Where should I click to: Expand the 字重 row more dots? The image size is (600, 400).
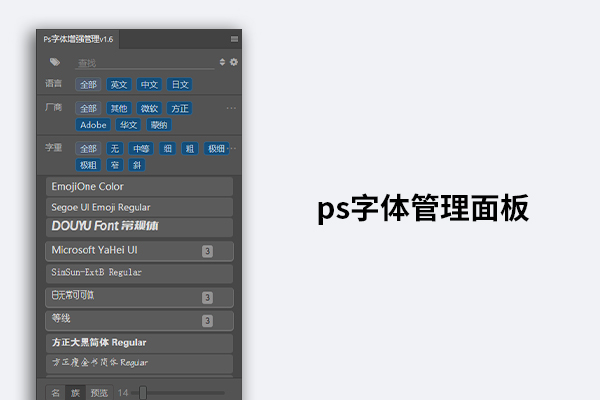point(233,148)
